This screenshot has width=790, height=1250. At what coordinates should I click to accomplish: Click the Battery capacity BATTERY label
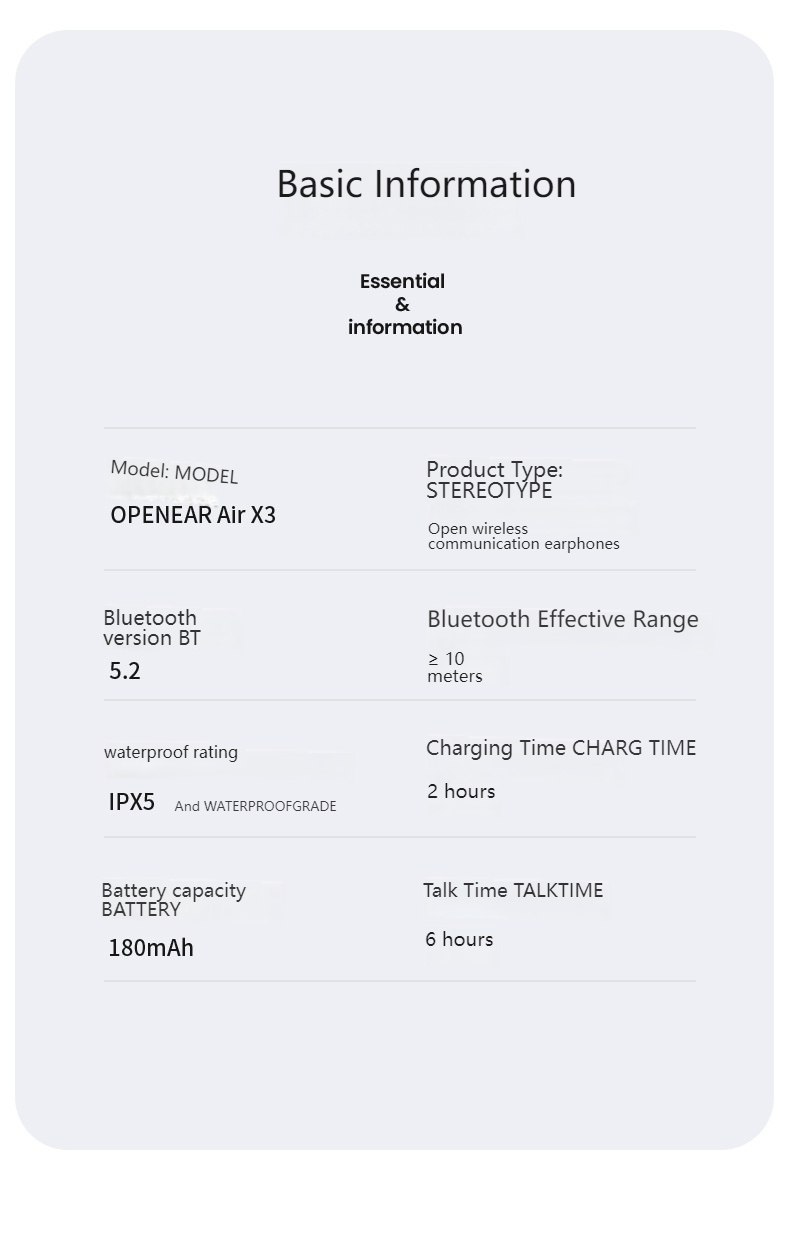173,899
